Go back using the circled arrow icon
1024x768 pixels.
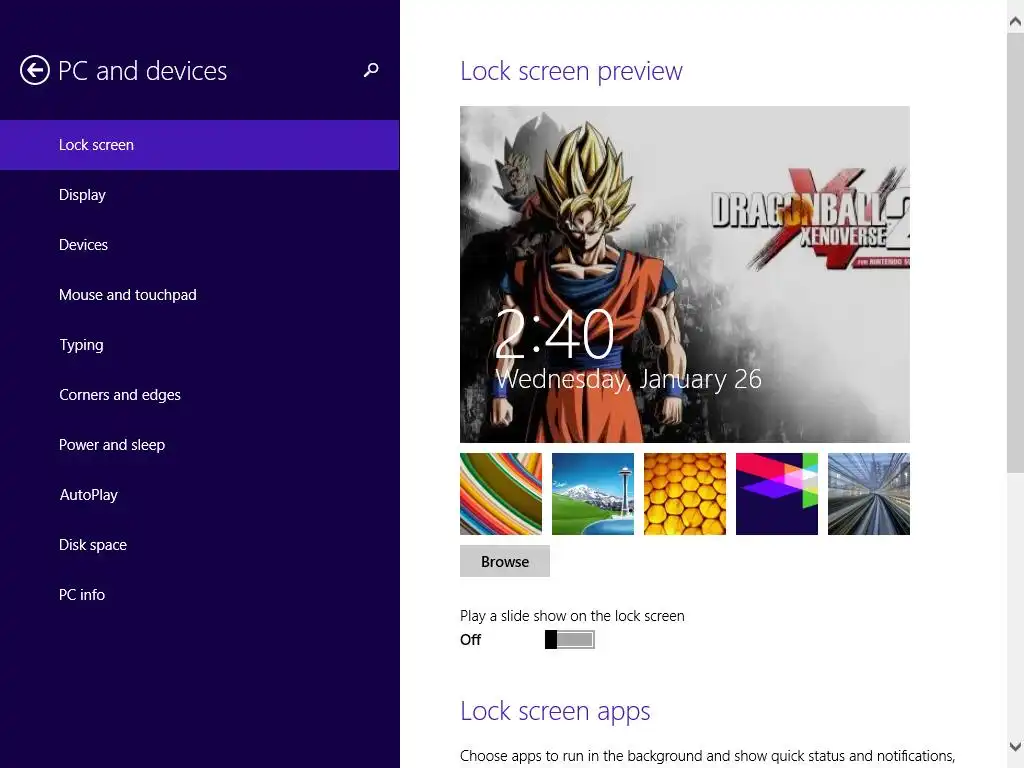(x=35, y=71)
